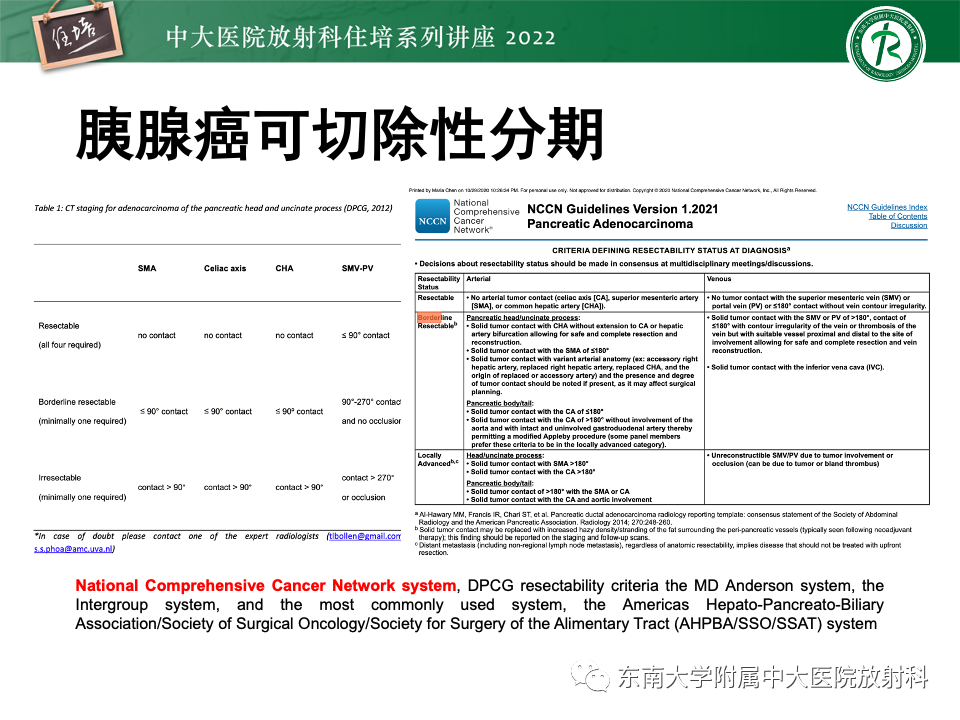The height and width of the screenshot is (720, 960).
Task: Click the 'Al-Hawary MM' footnote reference
Action: coord(656,519)
